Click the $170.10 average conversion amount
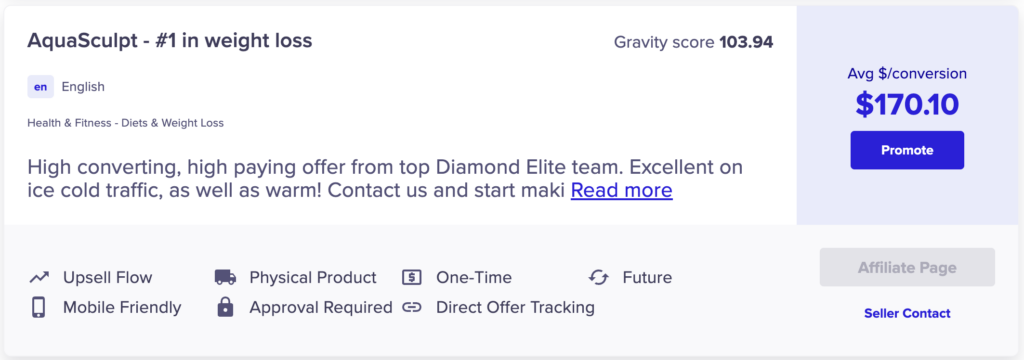Image resolution: width=1024 pixels, height=360 pixels. click(x=907, y=105)
